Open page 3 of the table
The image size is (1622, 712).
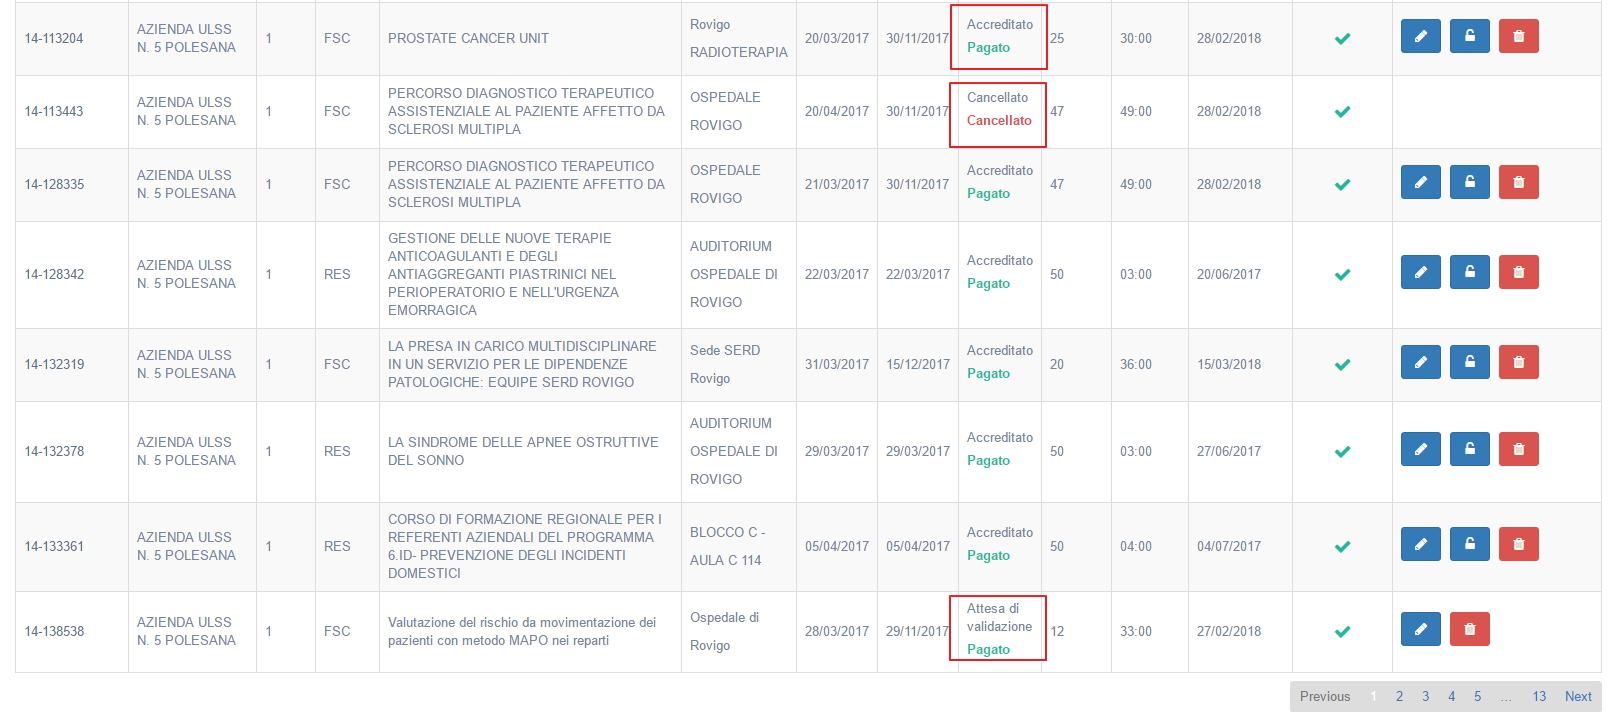tap(1425, 696)
